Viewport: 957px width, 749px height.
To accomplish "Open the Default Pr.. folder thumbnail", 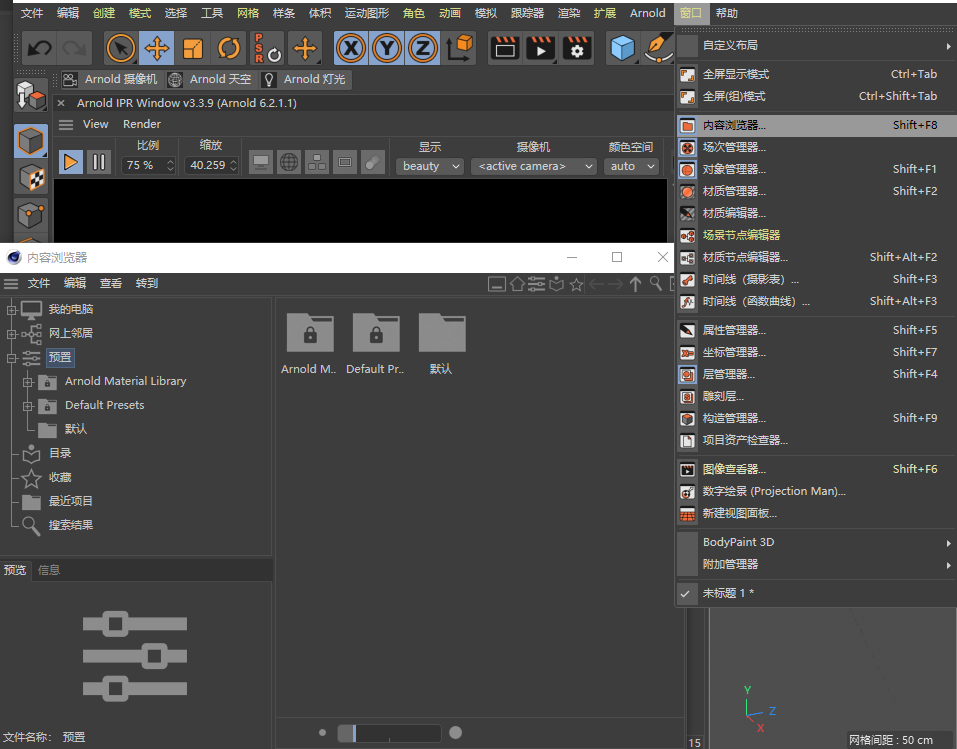I will point(376,343).
